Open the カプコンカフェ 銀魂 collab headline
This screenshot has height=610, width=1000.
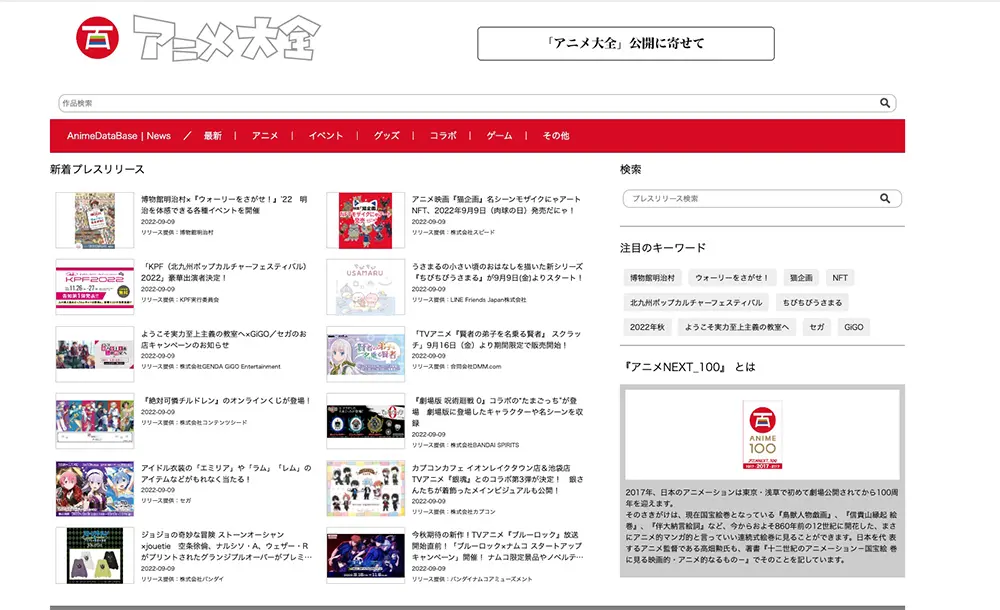click(497, 479)
